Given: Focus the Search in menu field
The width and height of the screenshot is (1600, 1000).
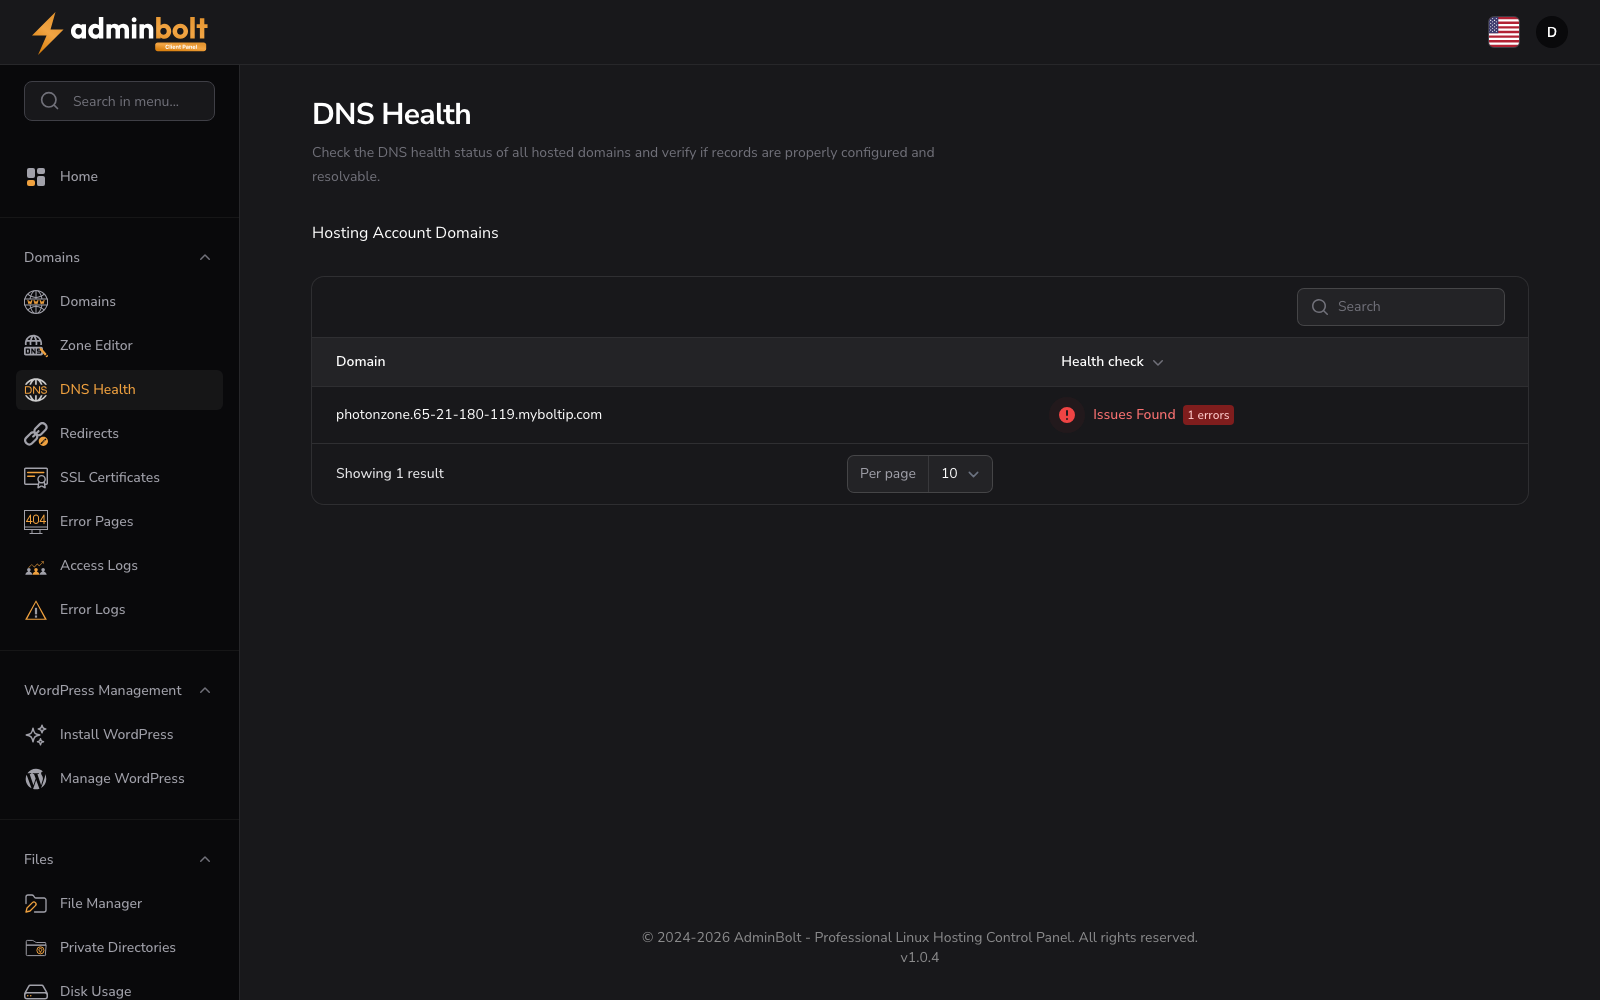Looking at the screenshot, I should tap(119, 101).
